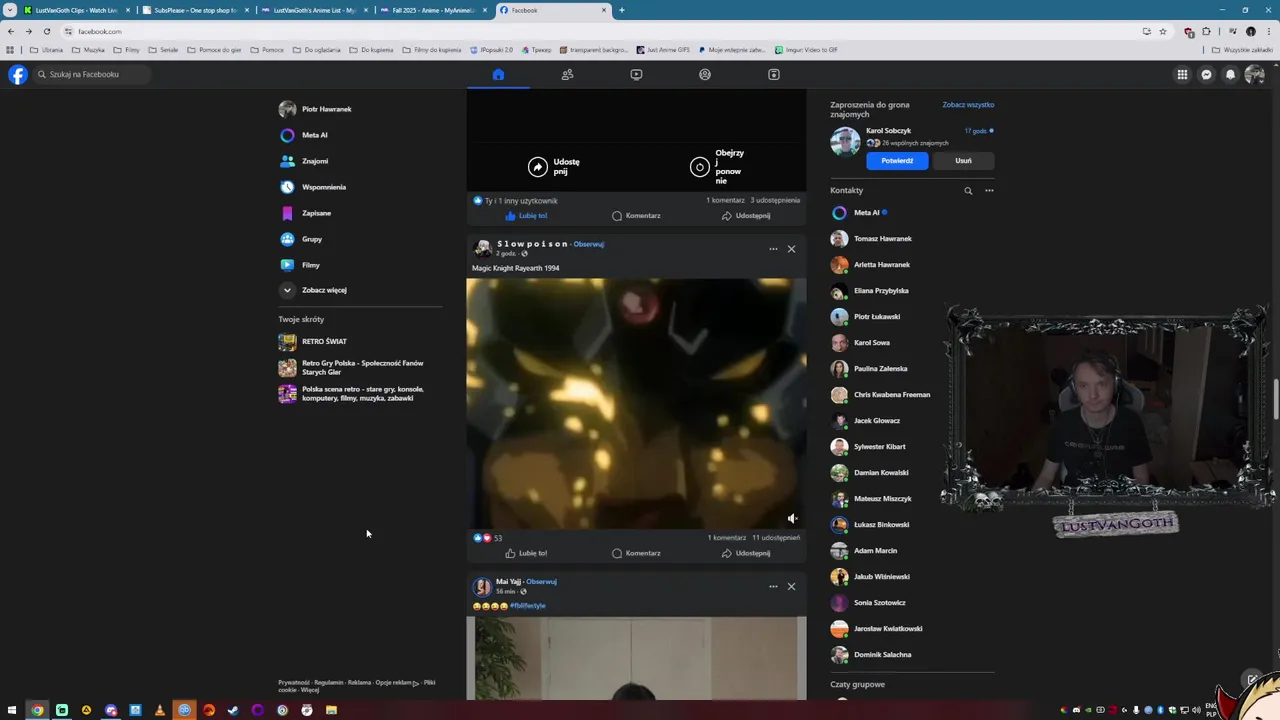This screenshot has width=1280, height=720.
Task: Switch to Fall 2025 Anime MyAnimeList tab
Action: click(433, 10)
